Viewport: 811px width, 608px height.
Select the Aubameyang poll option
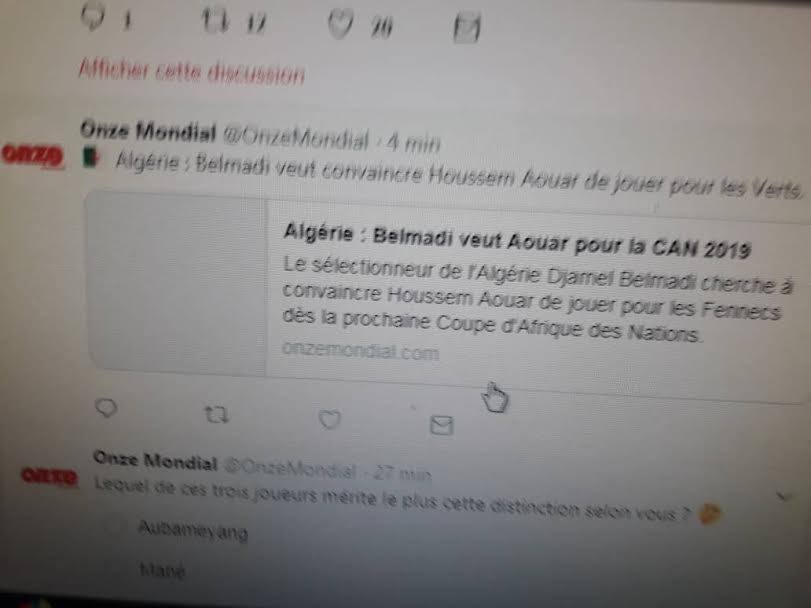point(193,530)
